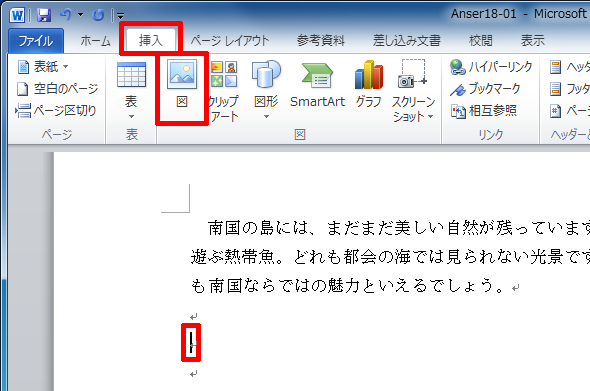Click the 図形 shapes icon
The height and width of the screenshot is (391, 590).
266,74
